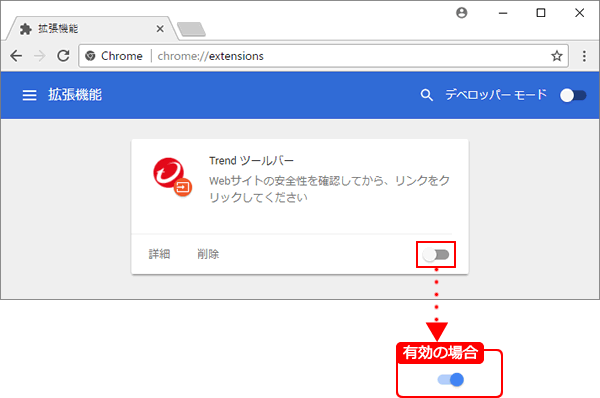Click the Webサイトの安全性 description text
This screenshot has height=398, width=600.
click(329, 189)
